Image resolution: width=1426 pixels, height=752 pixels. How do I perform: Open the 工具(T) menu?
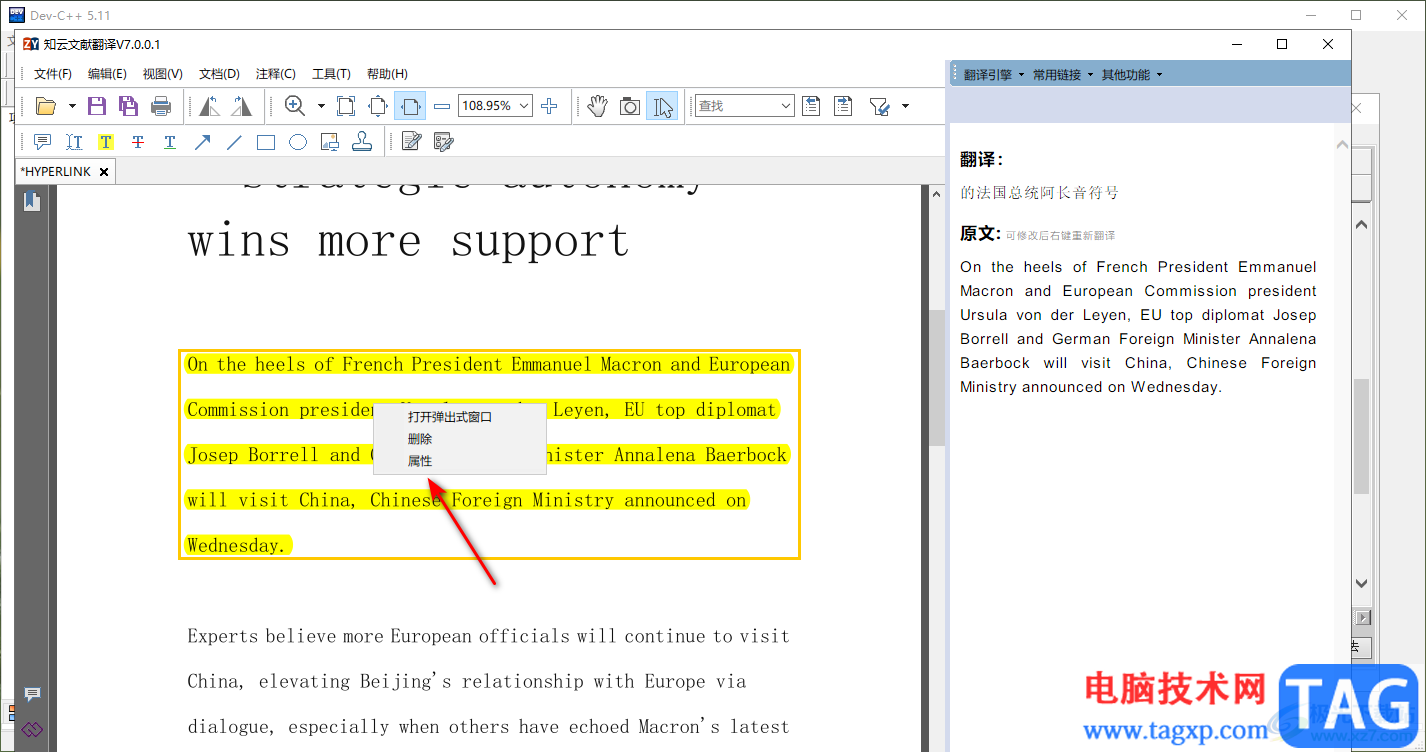tap(331, 74)
